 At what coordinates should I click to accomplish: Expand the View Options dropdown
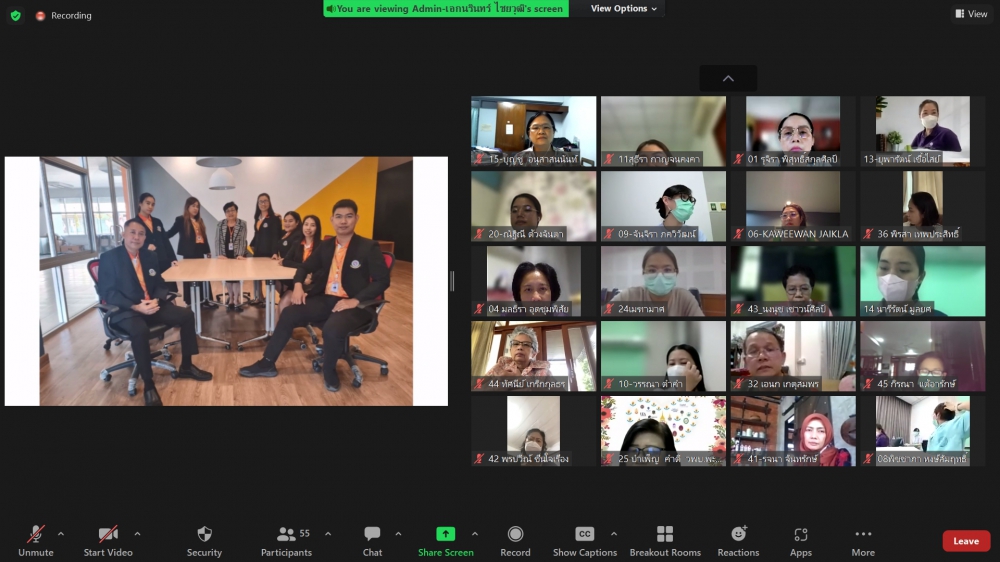[624, 9]
